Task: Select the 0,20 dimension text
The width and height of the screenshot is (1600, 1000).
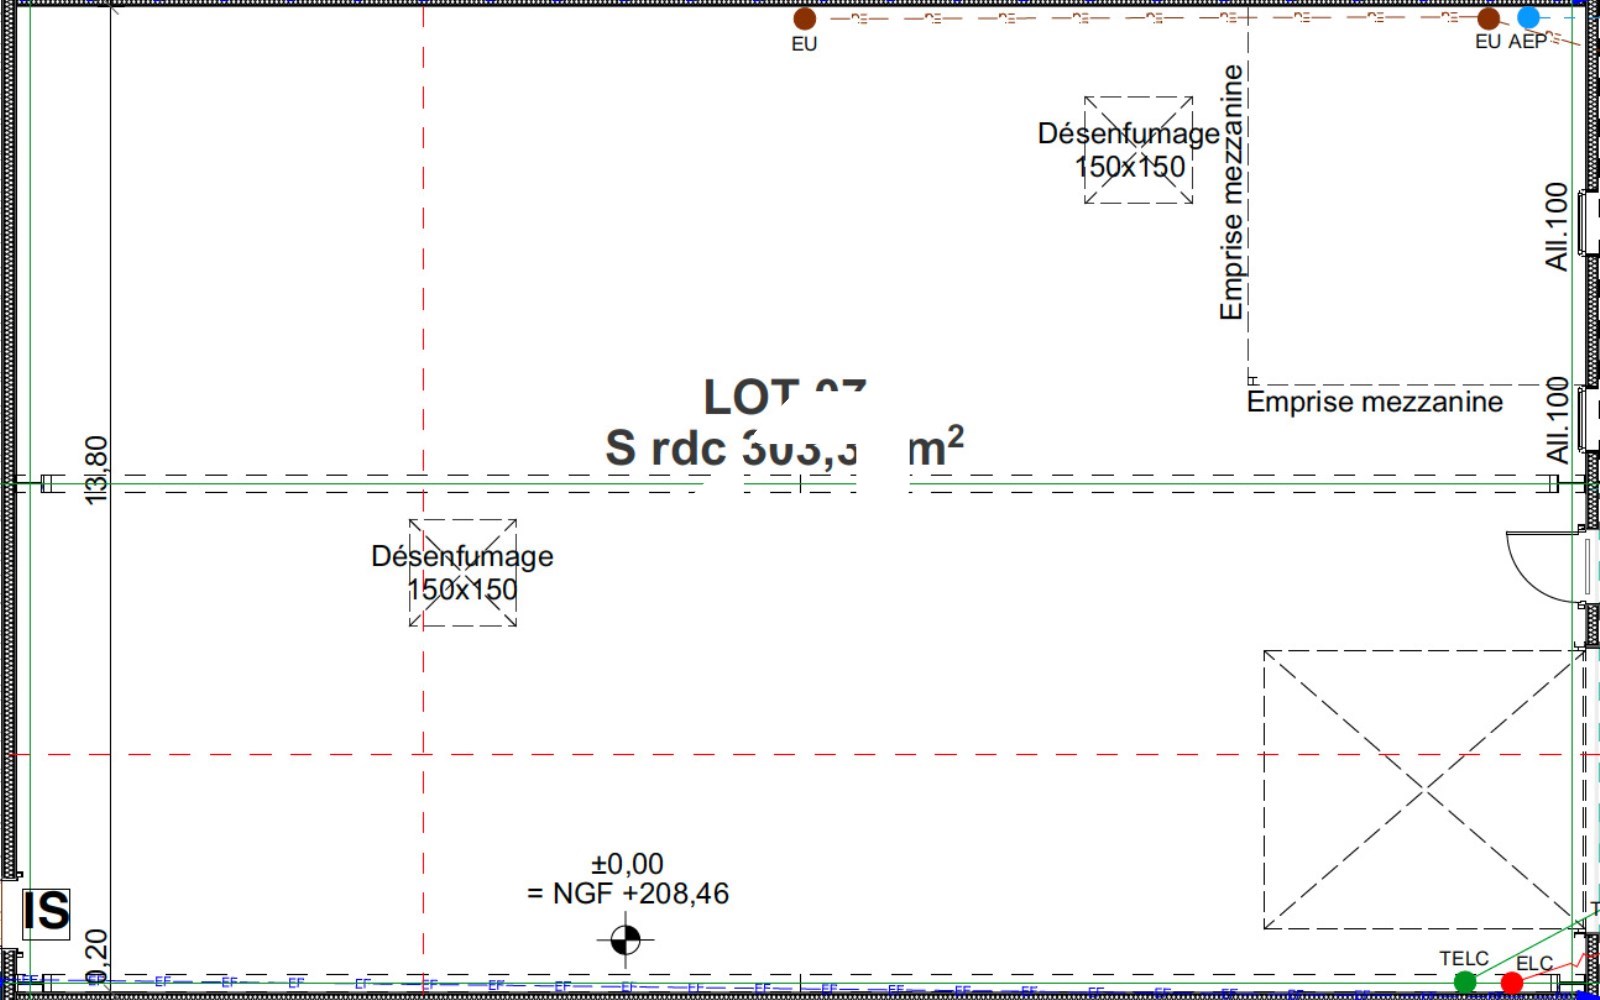Action: (x=96, y=955)
